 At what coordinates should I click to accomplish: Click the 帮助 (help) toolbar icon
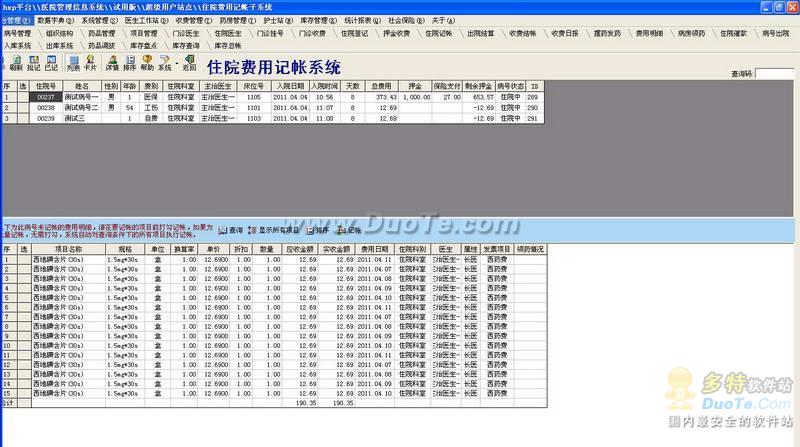148,67
